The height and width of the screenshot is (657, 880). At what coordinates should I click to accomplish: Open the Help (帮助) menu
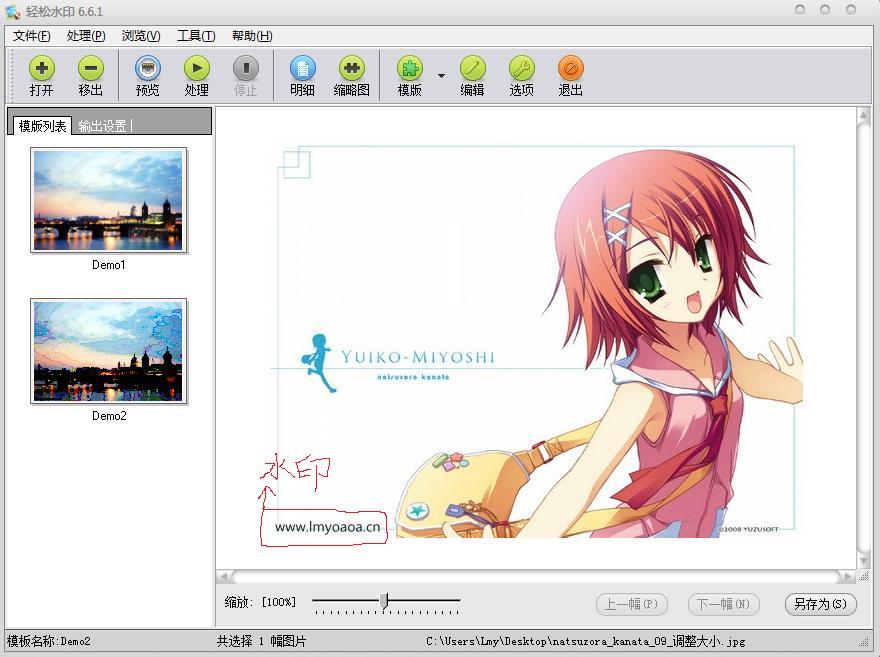pos(252,36)
